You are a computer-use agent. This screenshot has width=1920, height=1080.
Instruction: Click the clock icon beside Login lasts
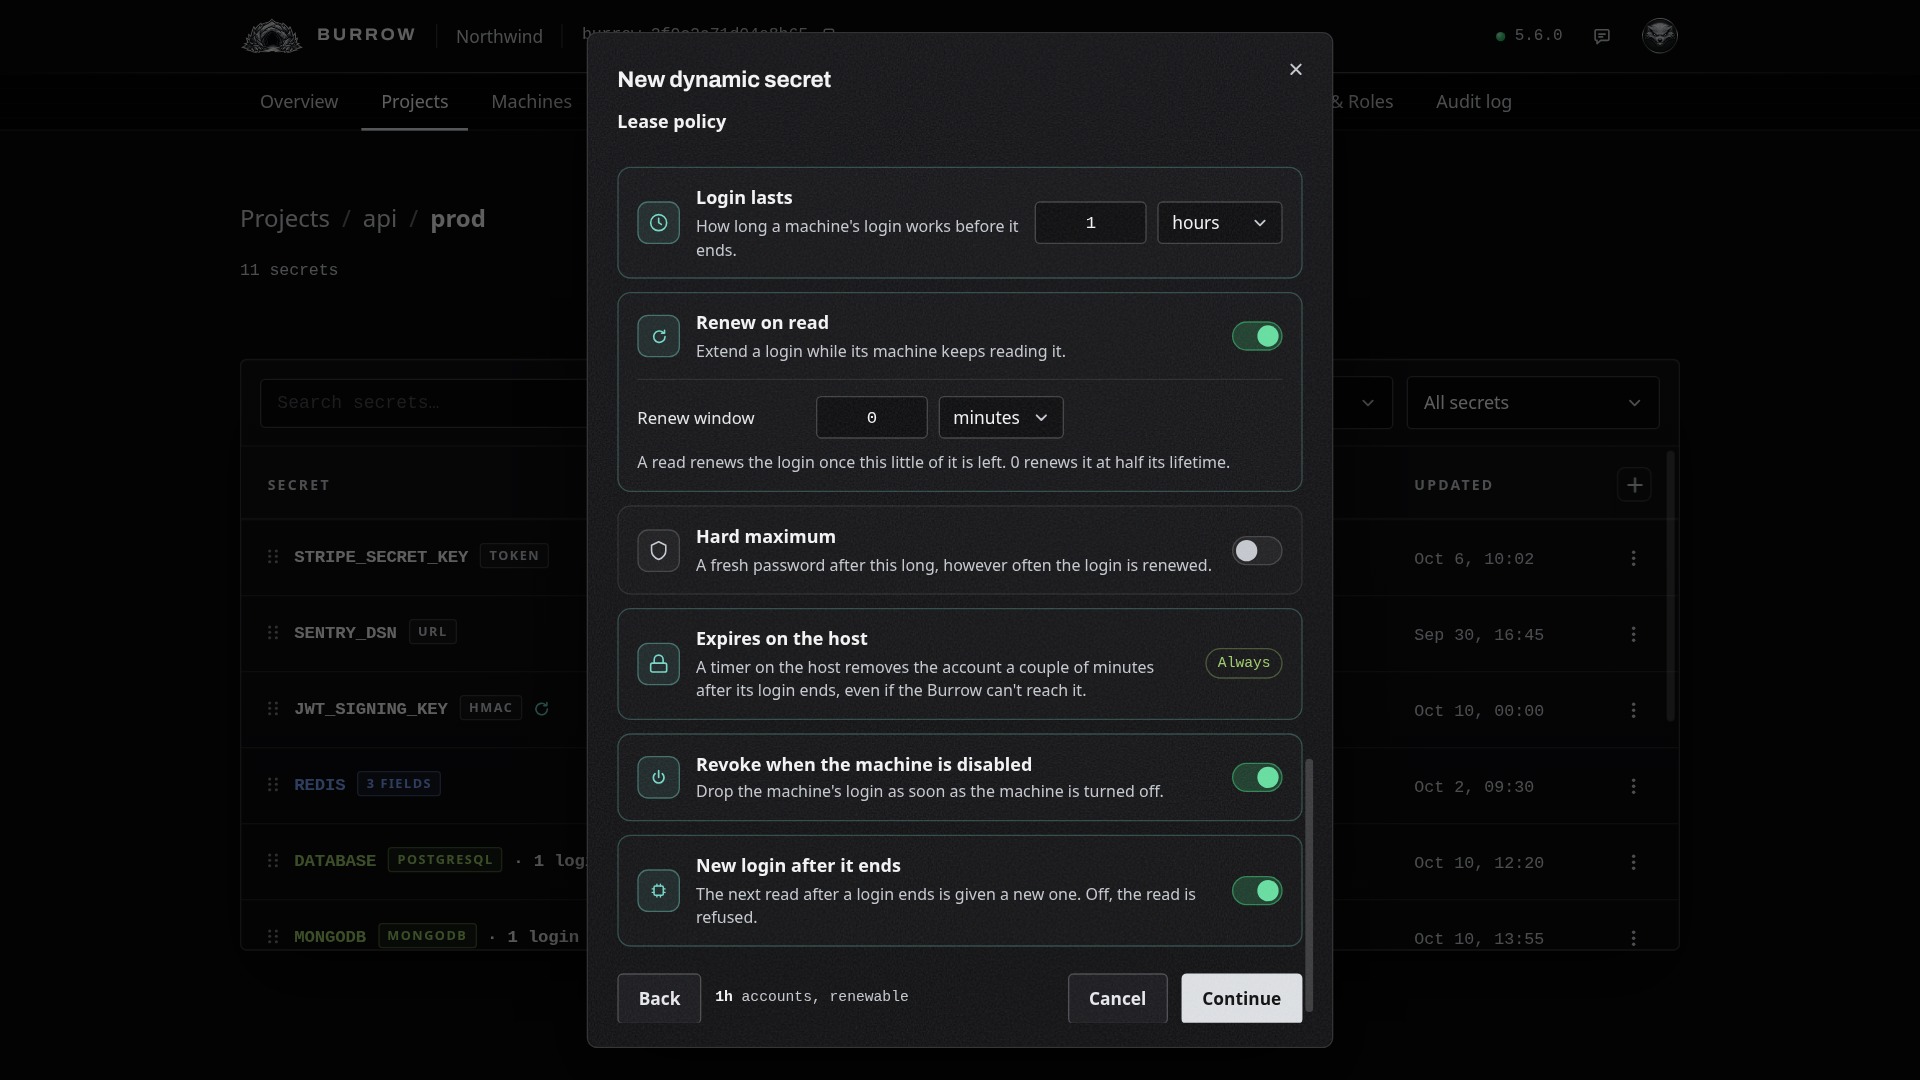pyautogui.click(x=658, y=223)
